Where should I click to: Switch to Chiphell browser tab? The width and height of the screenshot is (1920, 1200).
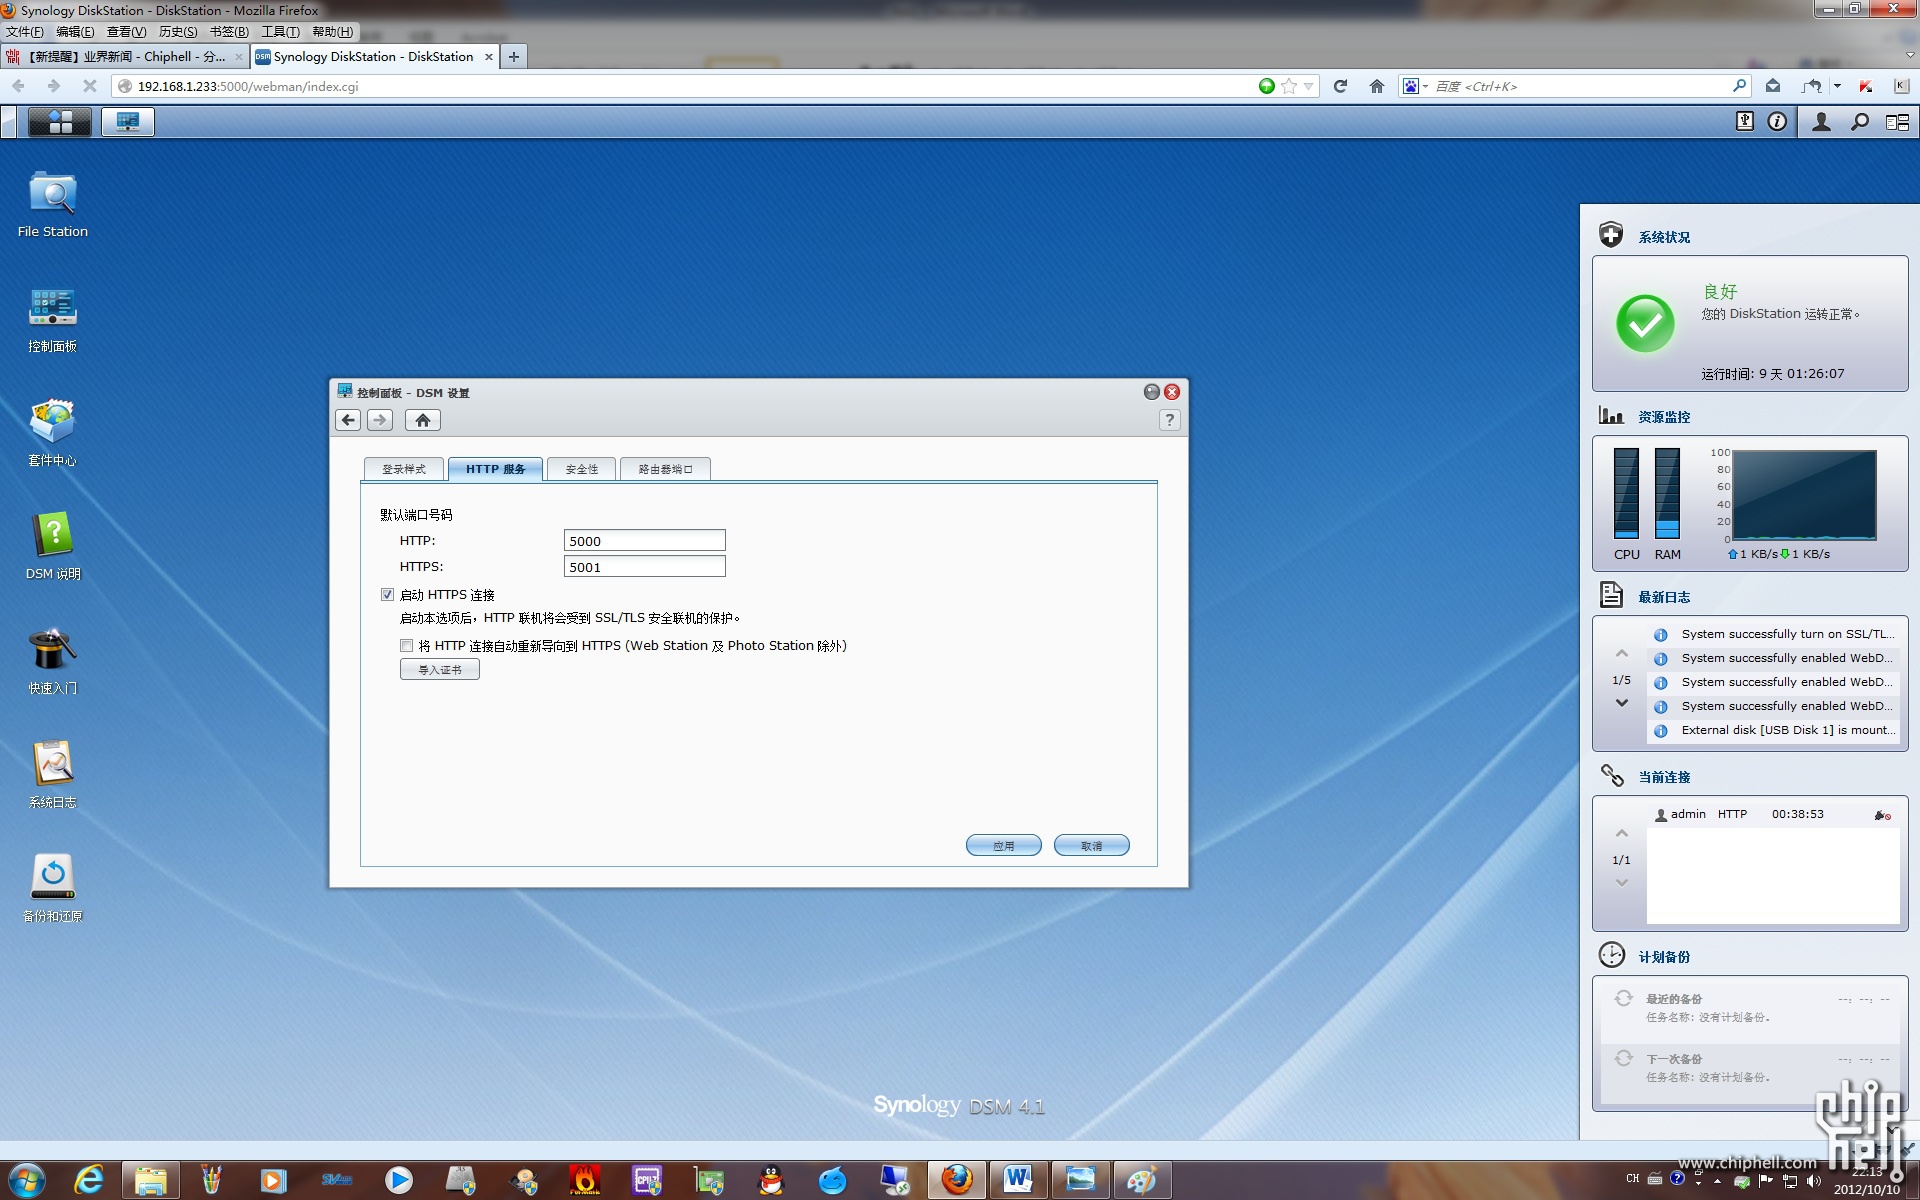point(125,57)
